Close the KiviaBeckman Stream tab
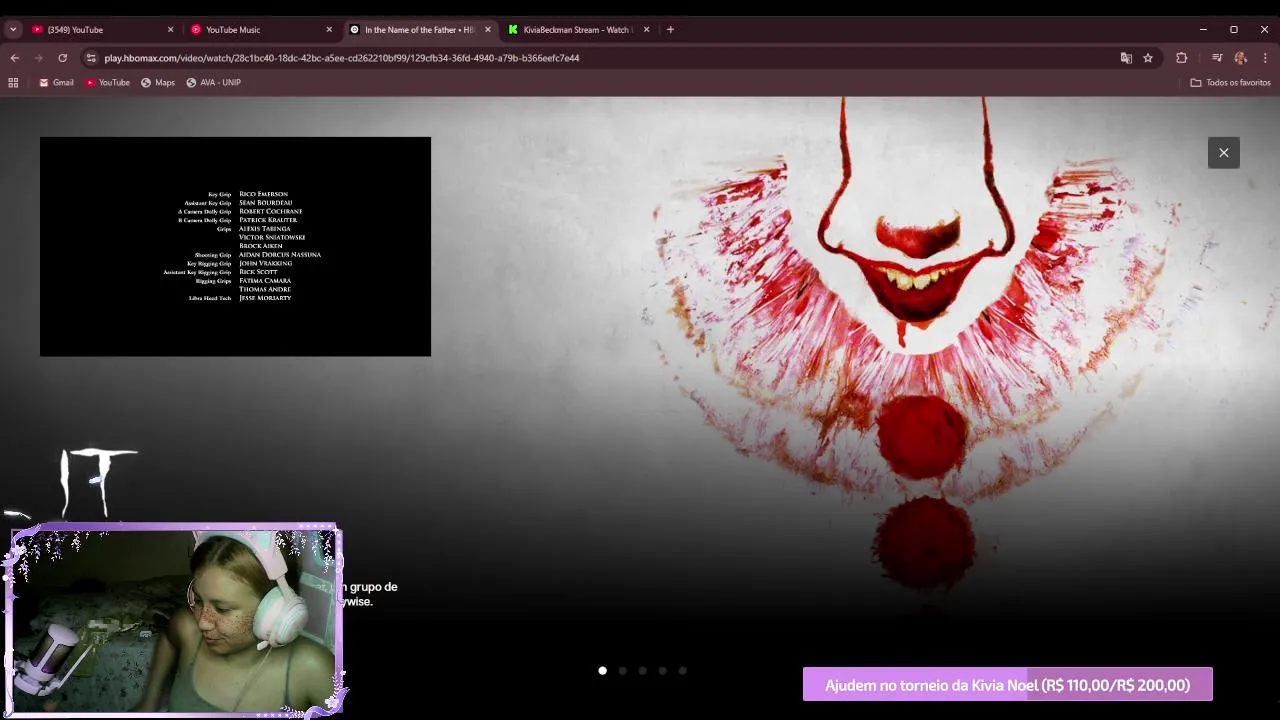Viewport: 1280px width, 720px height. coord(646,29)
